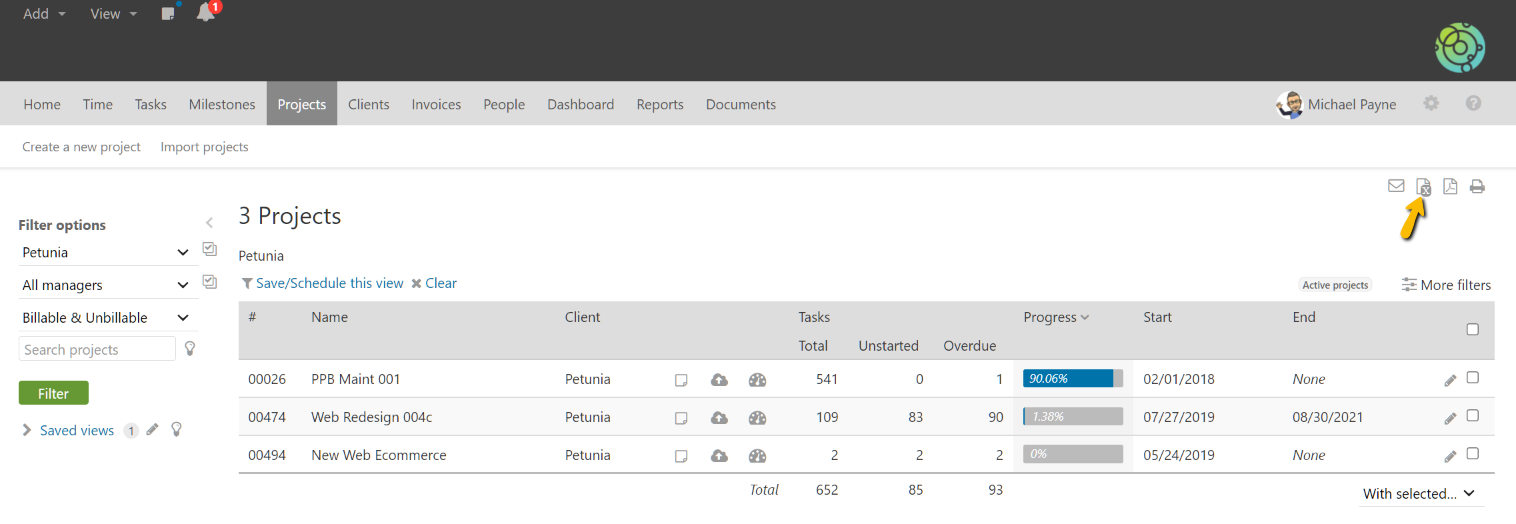Toggle the select-all checkbox in table header
Image resolution: width=1516 pixels, height=524 pixels.
pos(1472,329)
